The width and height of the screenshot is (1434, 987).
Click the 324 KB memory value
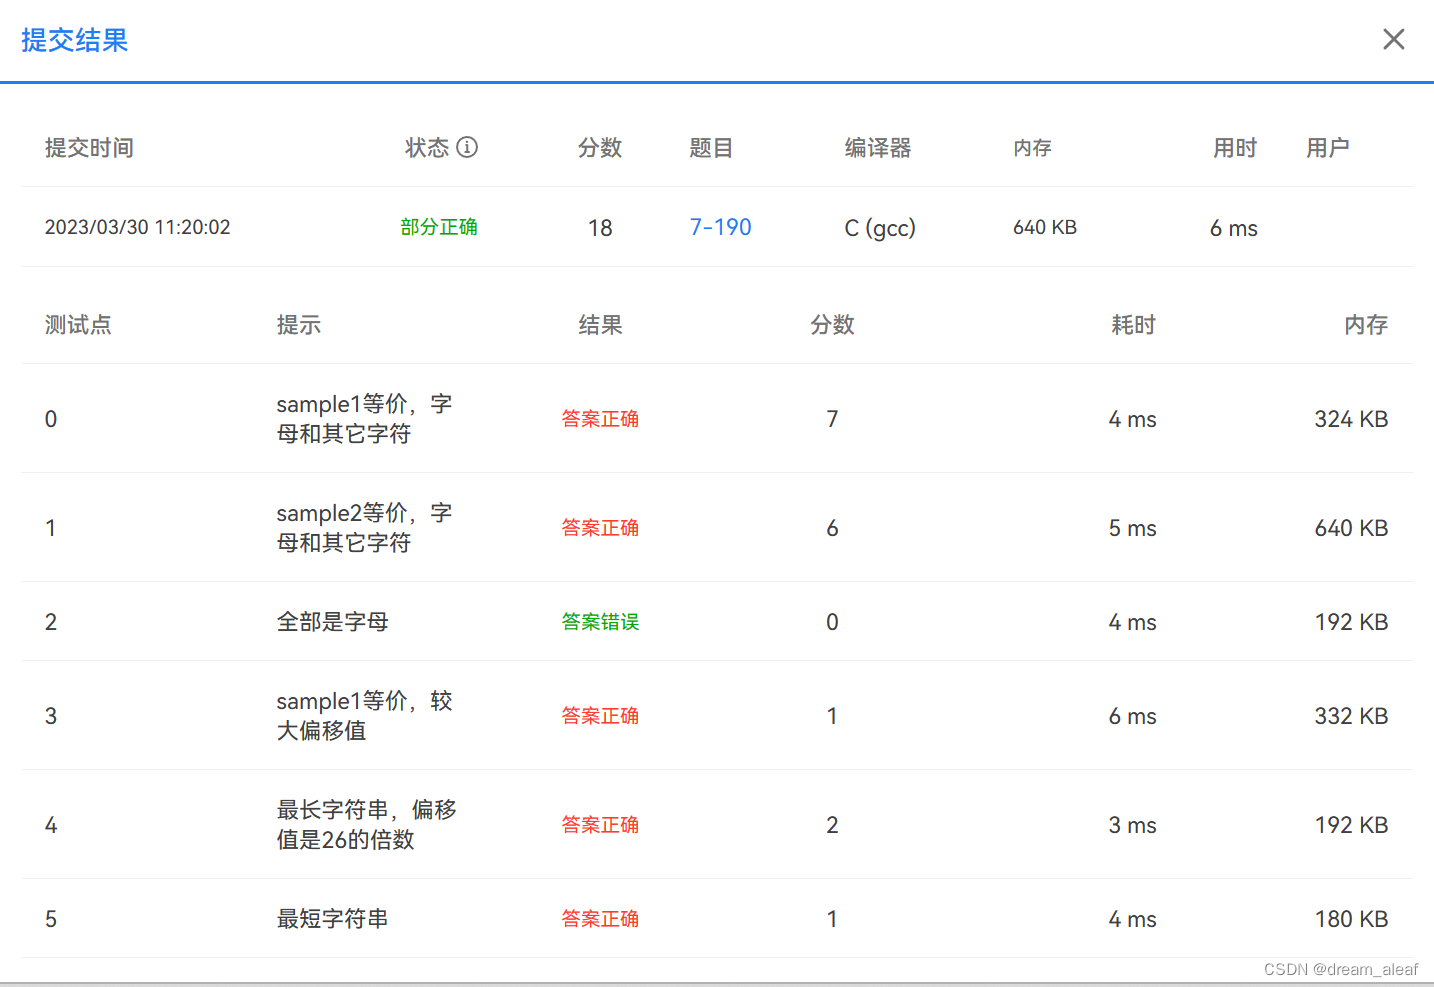[1351, 419]
